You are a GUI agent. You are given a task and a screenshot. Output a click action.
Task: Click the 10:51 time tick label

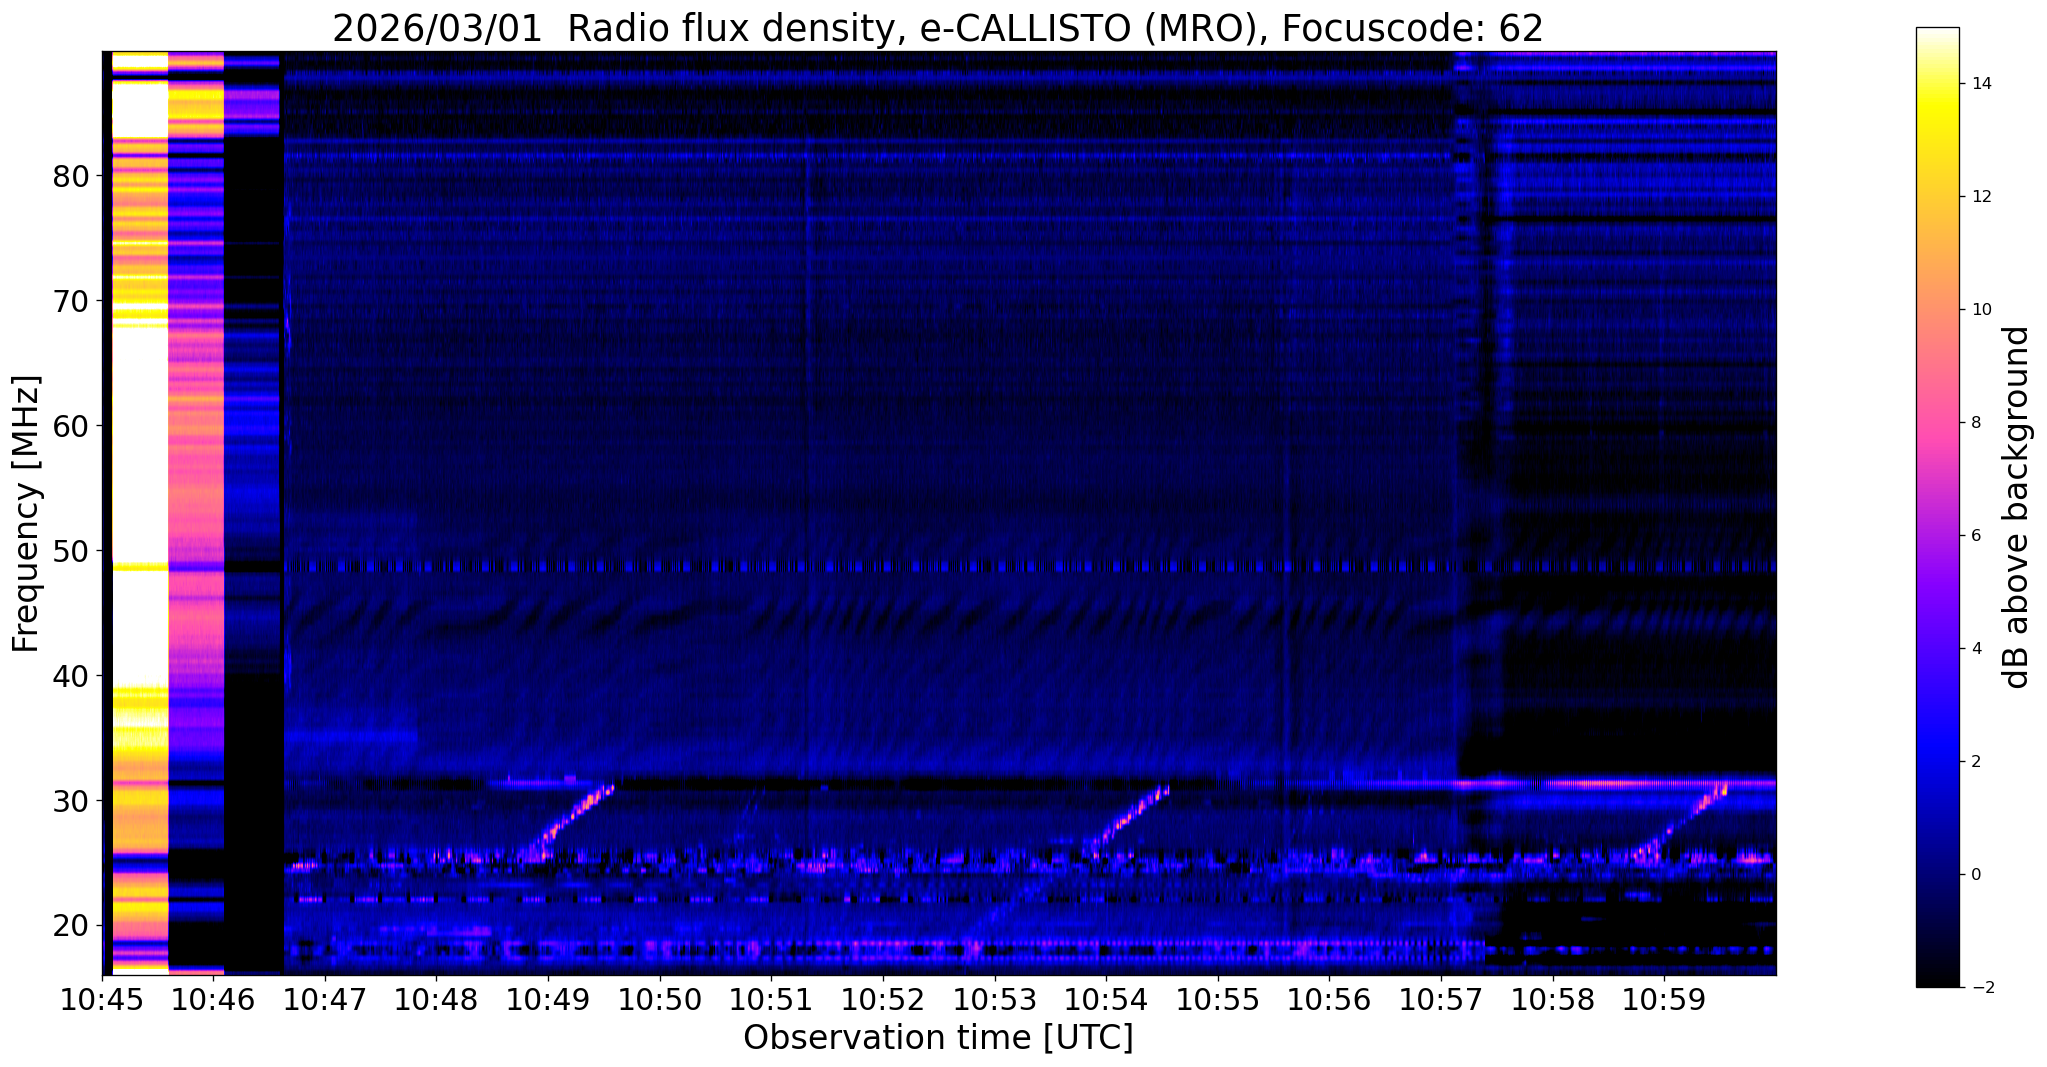(x=771, y=999)
